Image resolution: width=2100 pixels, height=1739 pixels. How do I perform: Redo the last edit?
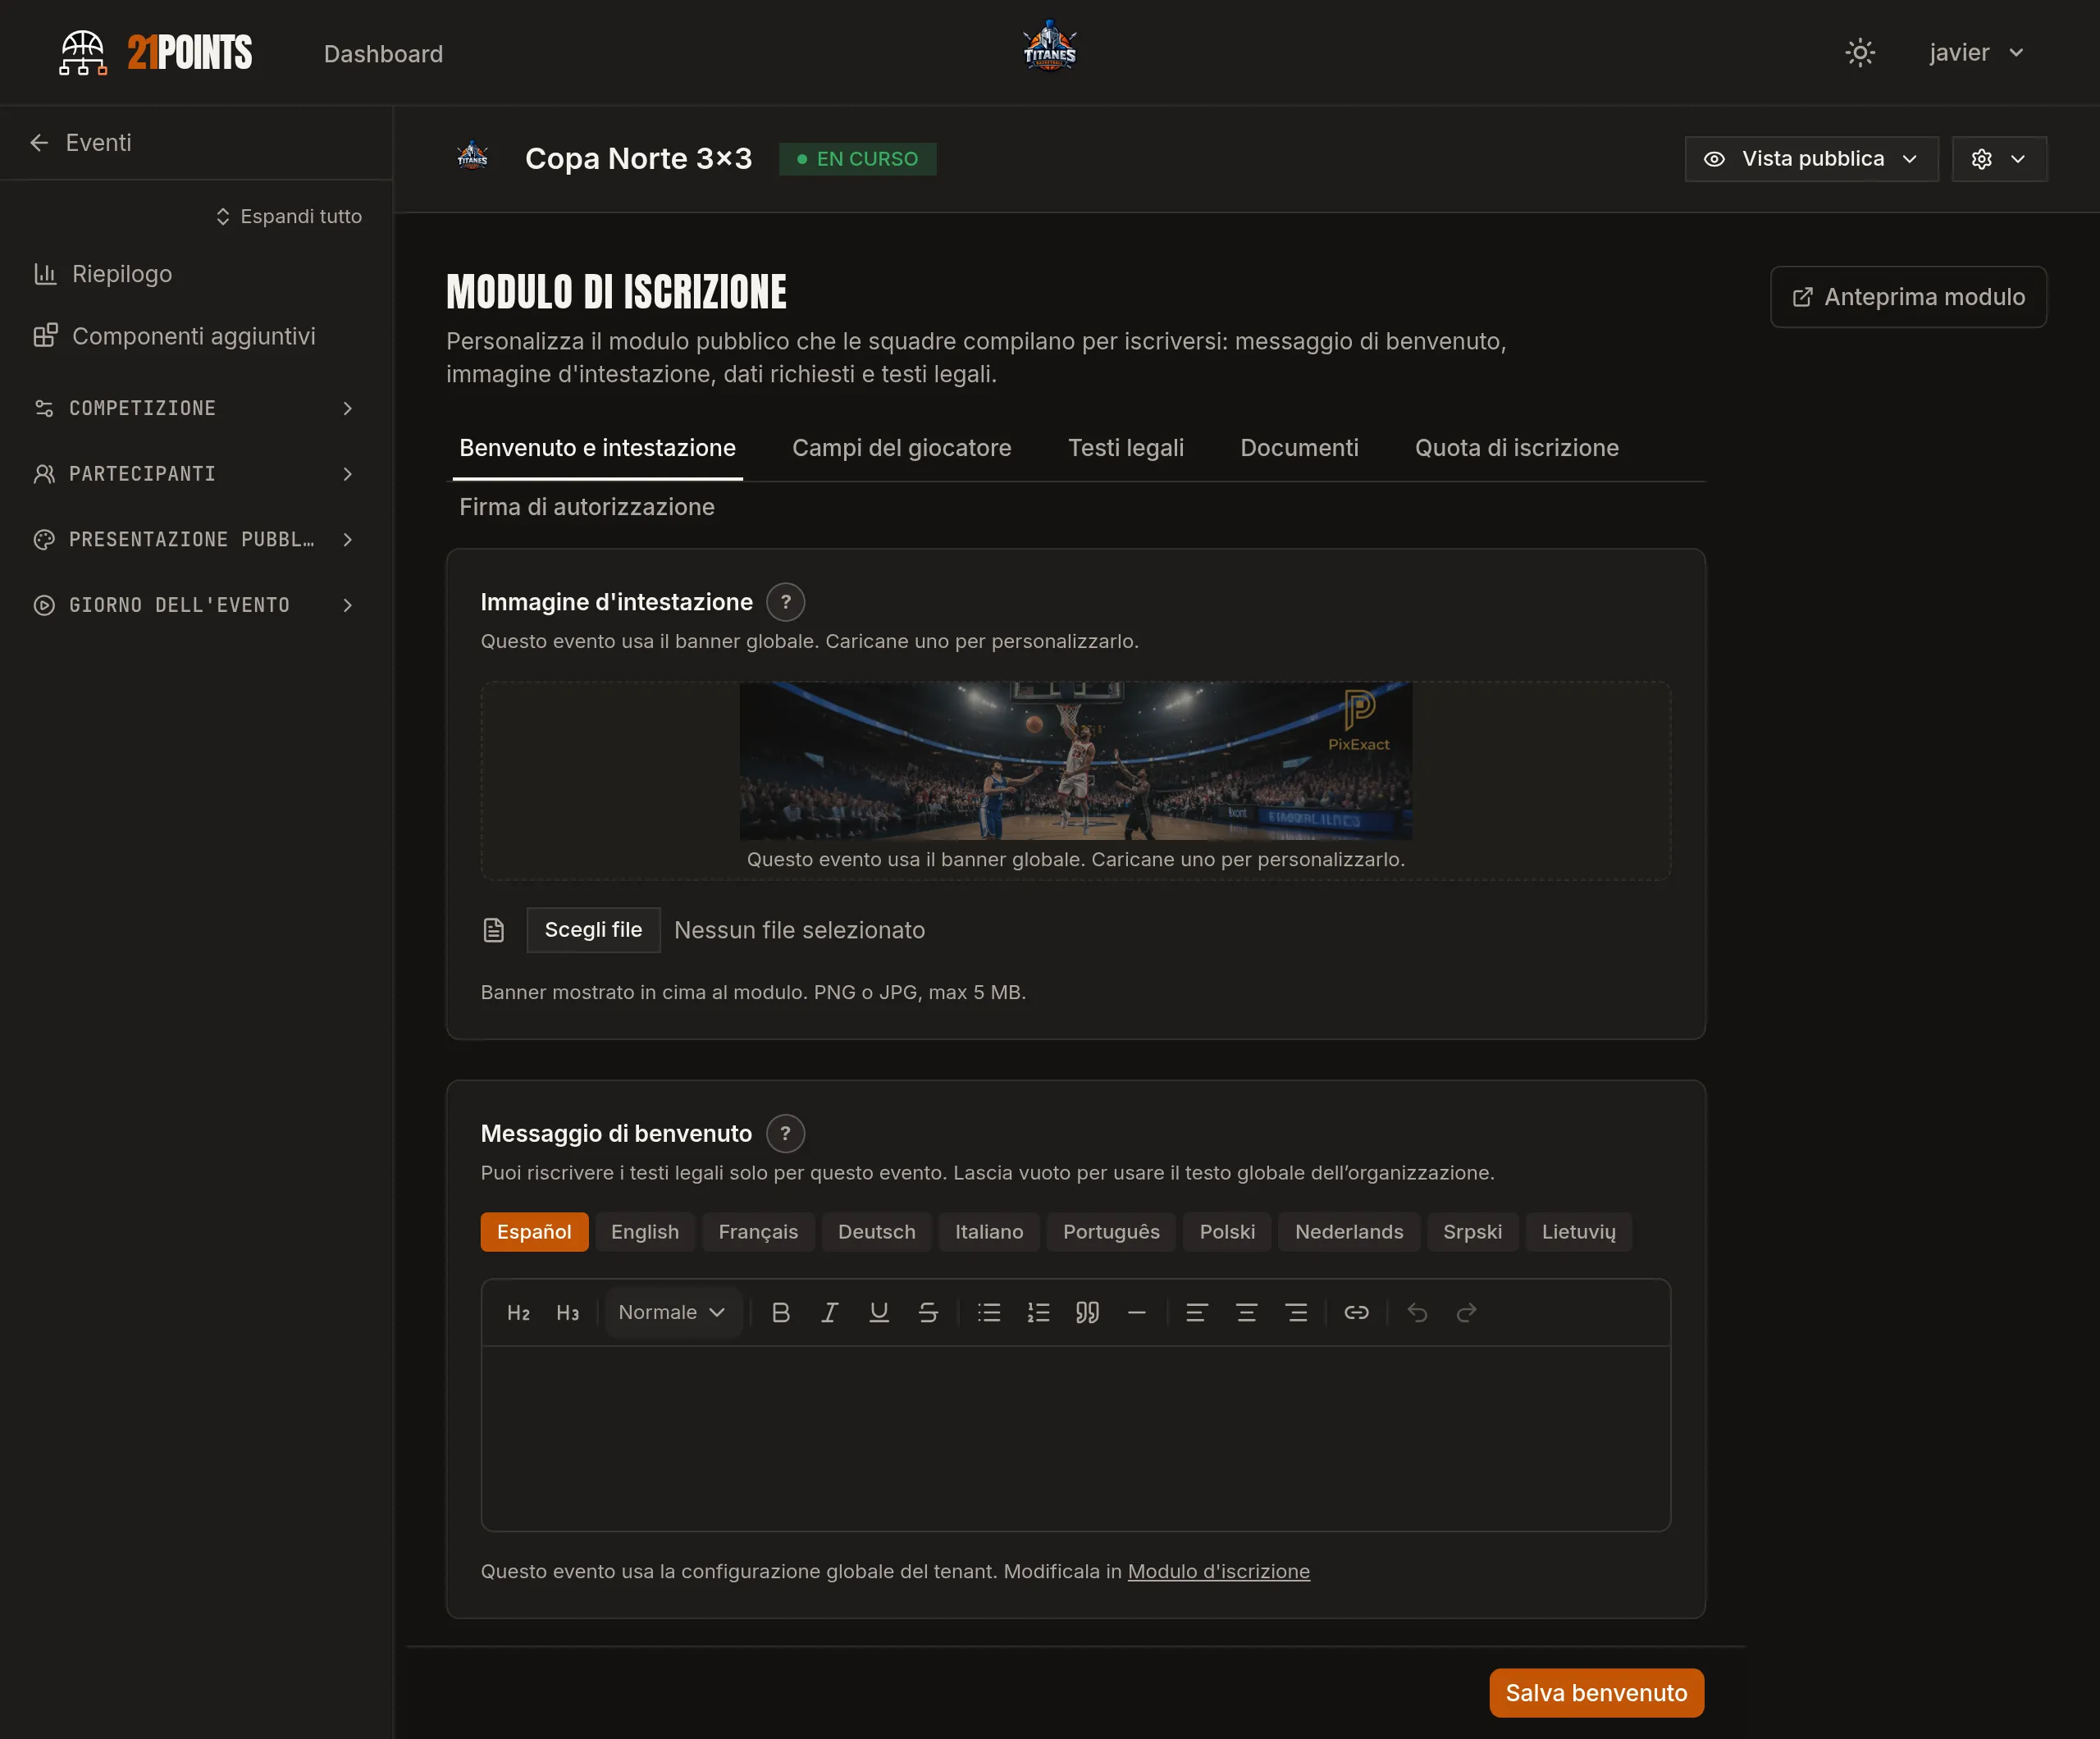click(x=1466, y=1313)
